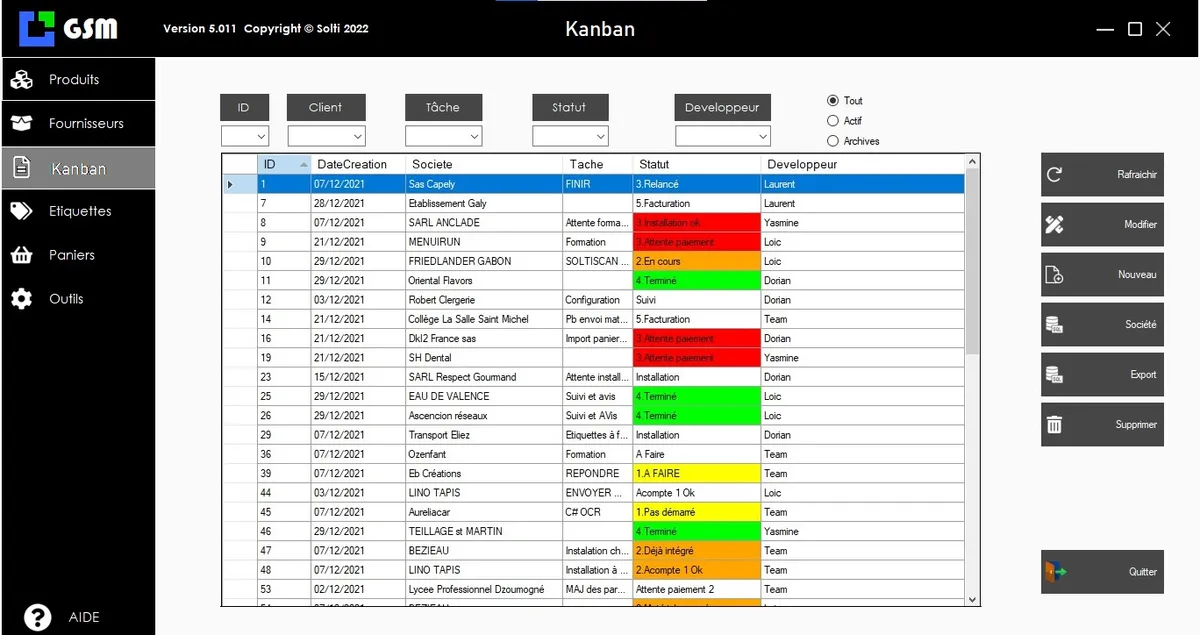
Task: Click the 'C# OCR' task cell
Action: 597,512
